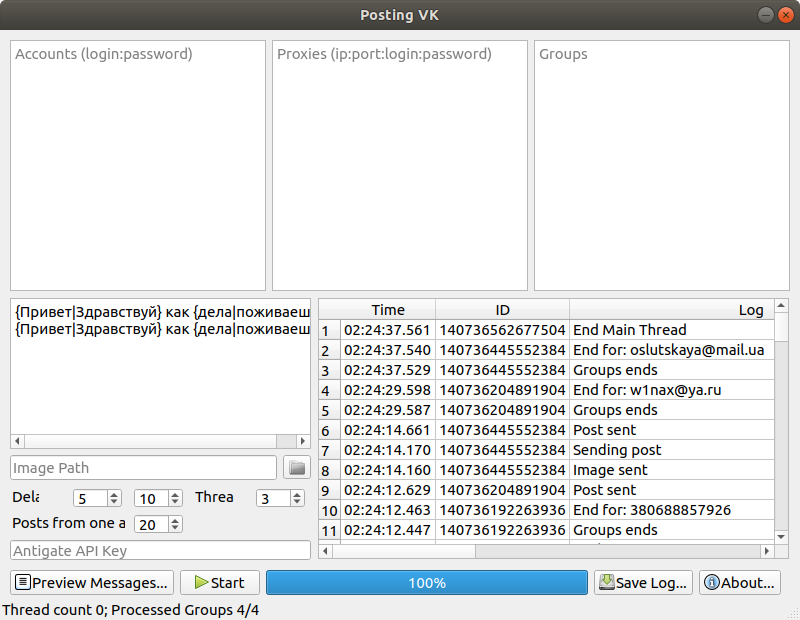800x620 pixels.
Task: Focus the Proxies text area
Action: tap(400, 165)
